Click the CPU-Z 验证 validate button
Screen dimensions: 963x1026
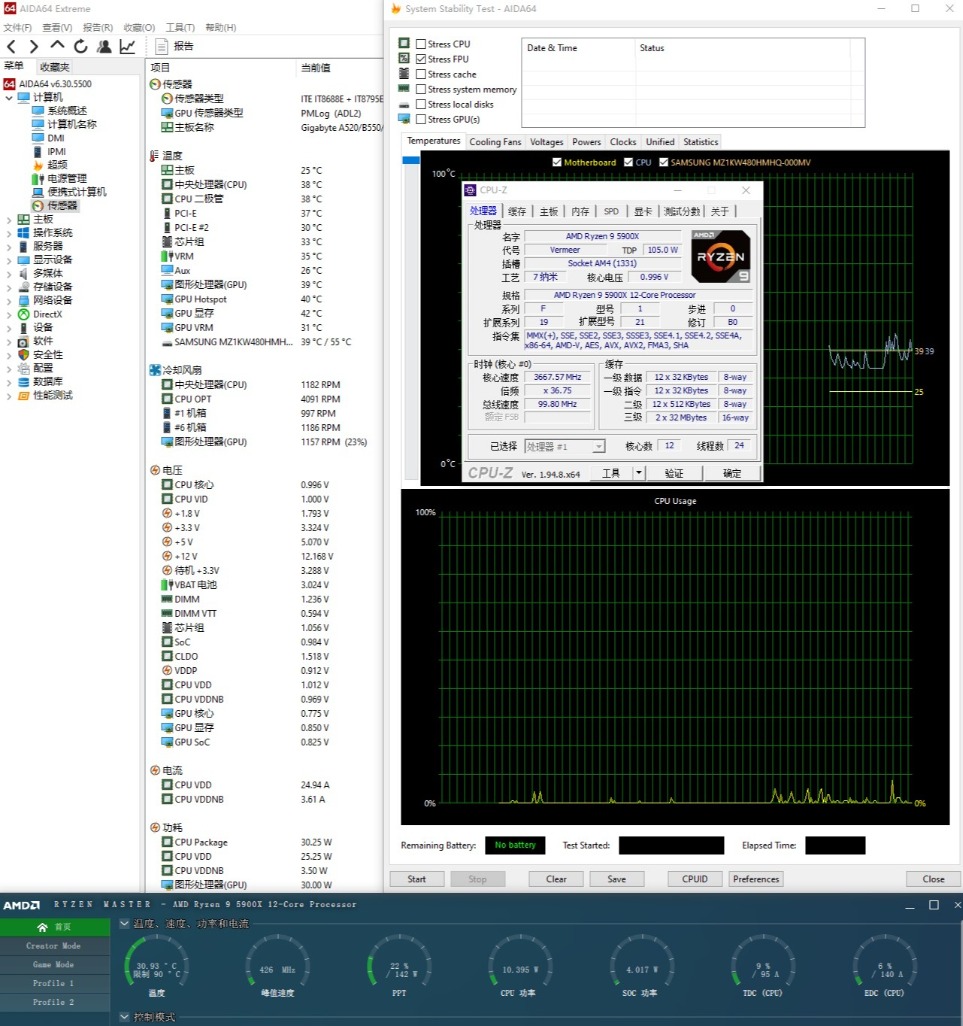pos(674,473)
